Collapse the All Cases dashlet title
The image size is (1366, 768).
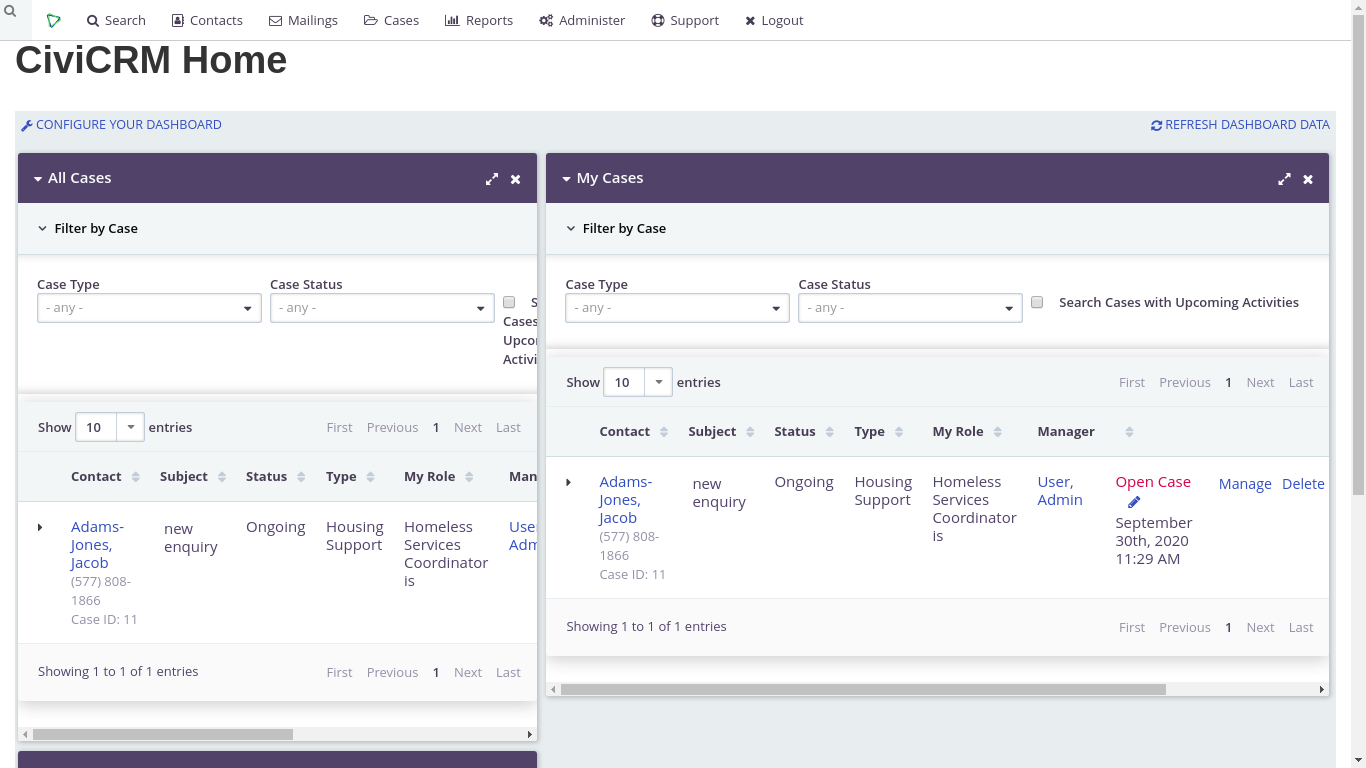(x=73, y=178)
